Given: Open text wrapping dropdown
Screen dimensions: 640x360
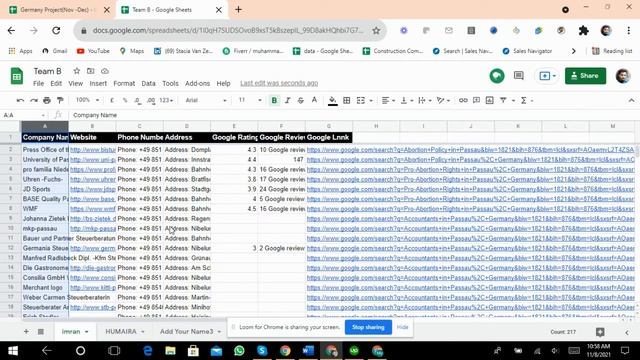Looking at the screenshot, I should click(x=424, y=100).
